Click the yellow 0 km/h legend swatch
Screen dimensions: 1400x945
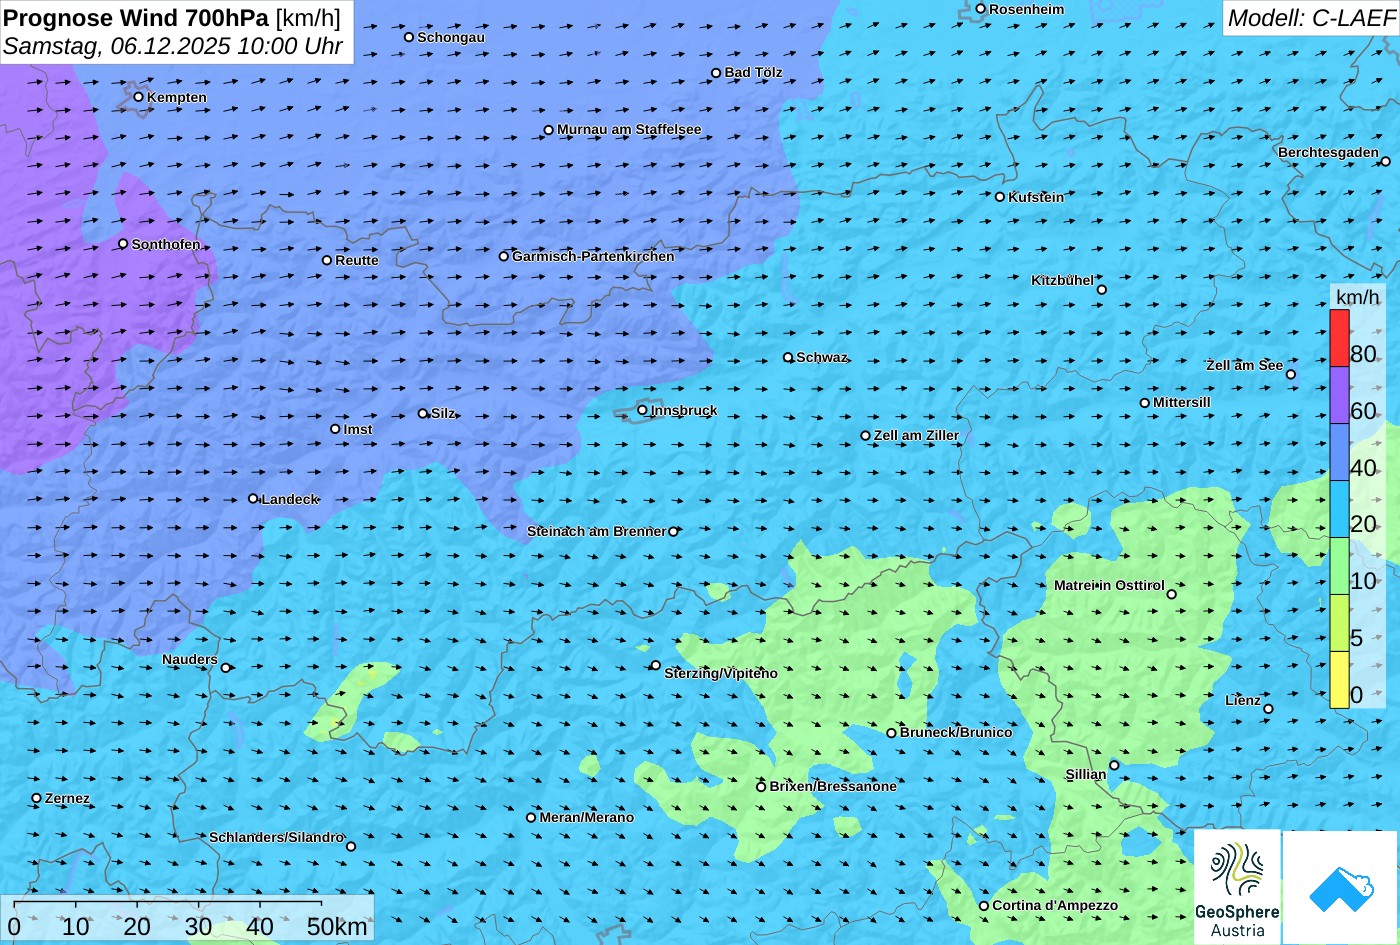click(x=1339, y=680)
